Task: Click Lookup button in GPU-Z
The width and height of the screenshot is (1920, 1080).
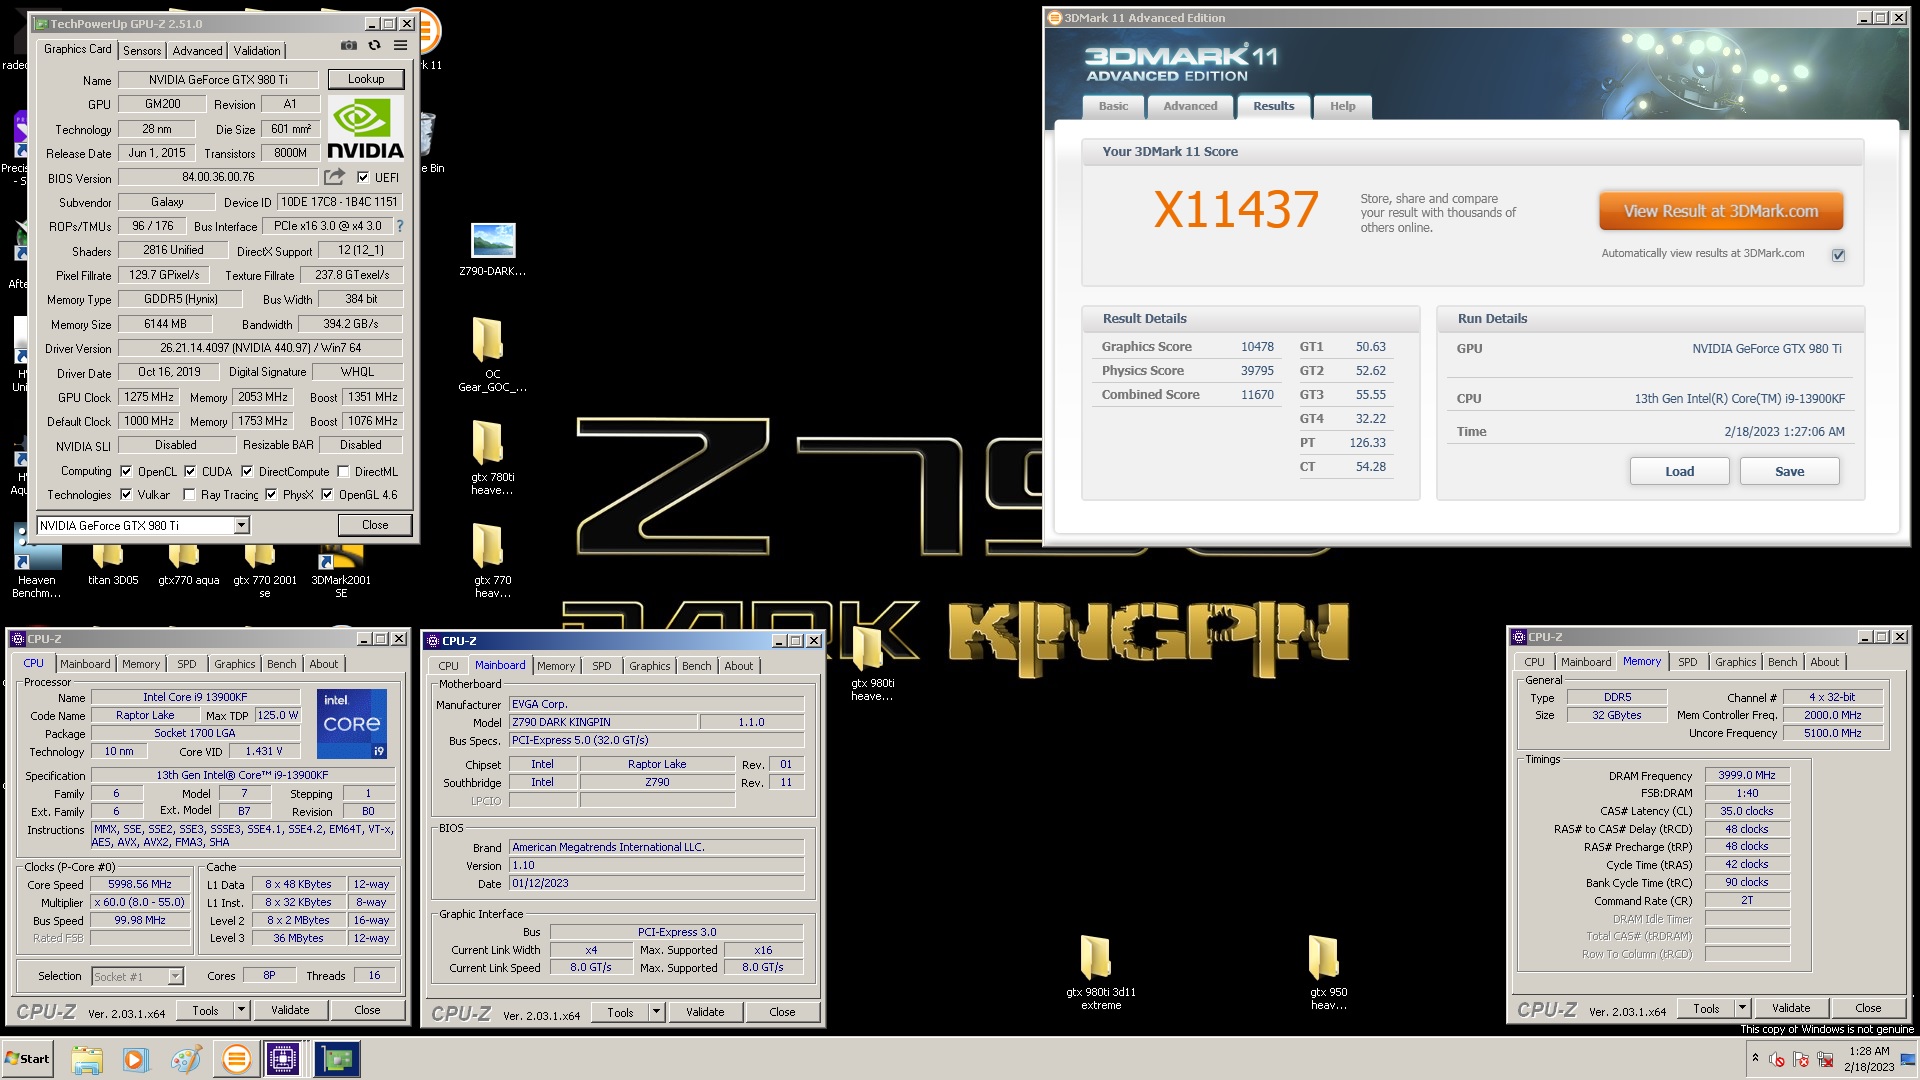Action: (366, 79)
